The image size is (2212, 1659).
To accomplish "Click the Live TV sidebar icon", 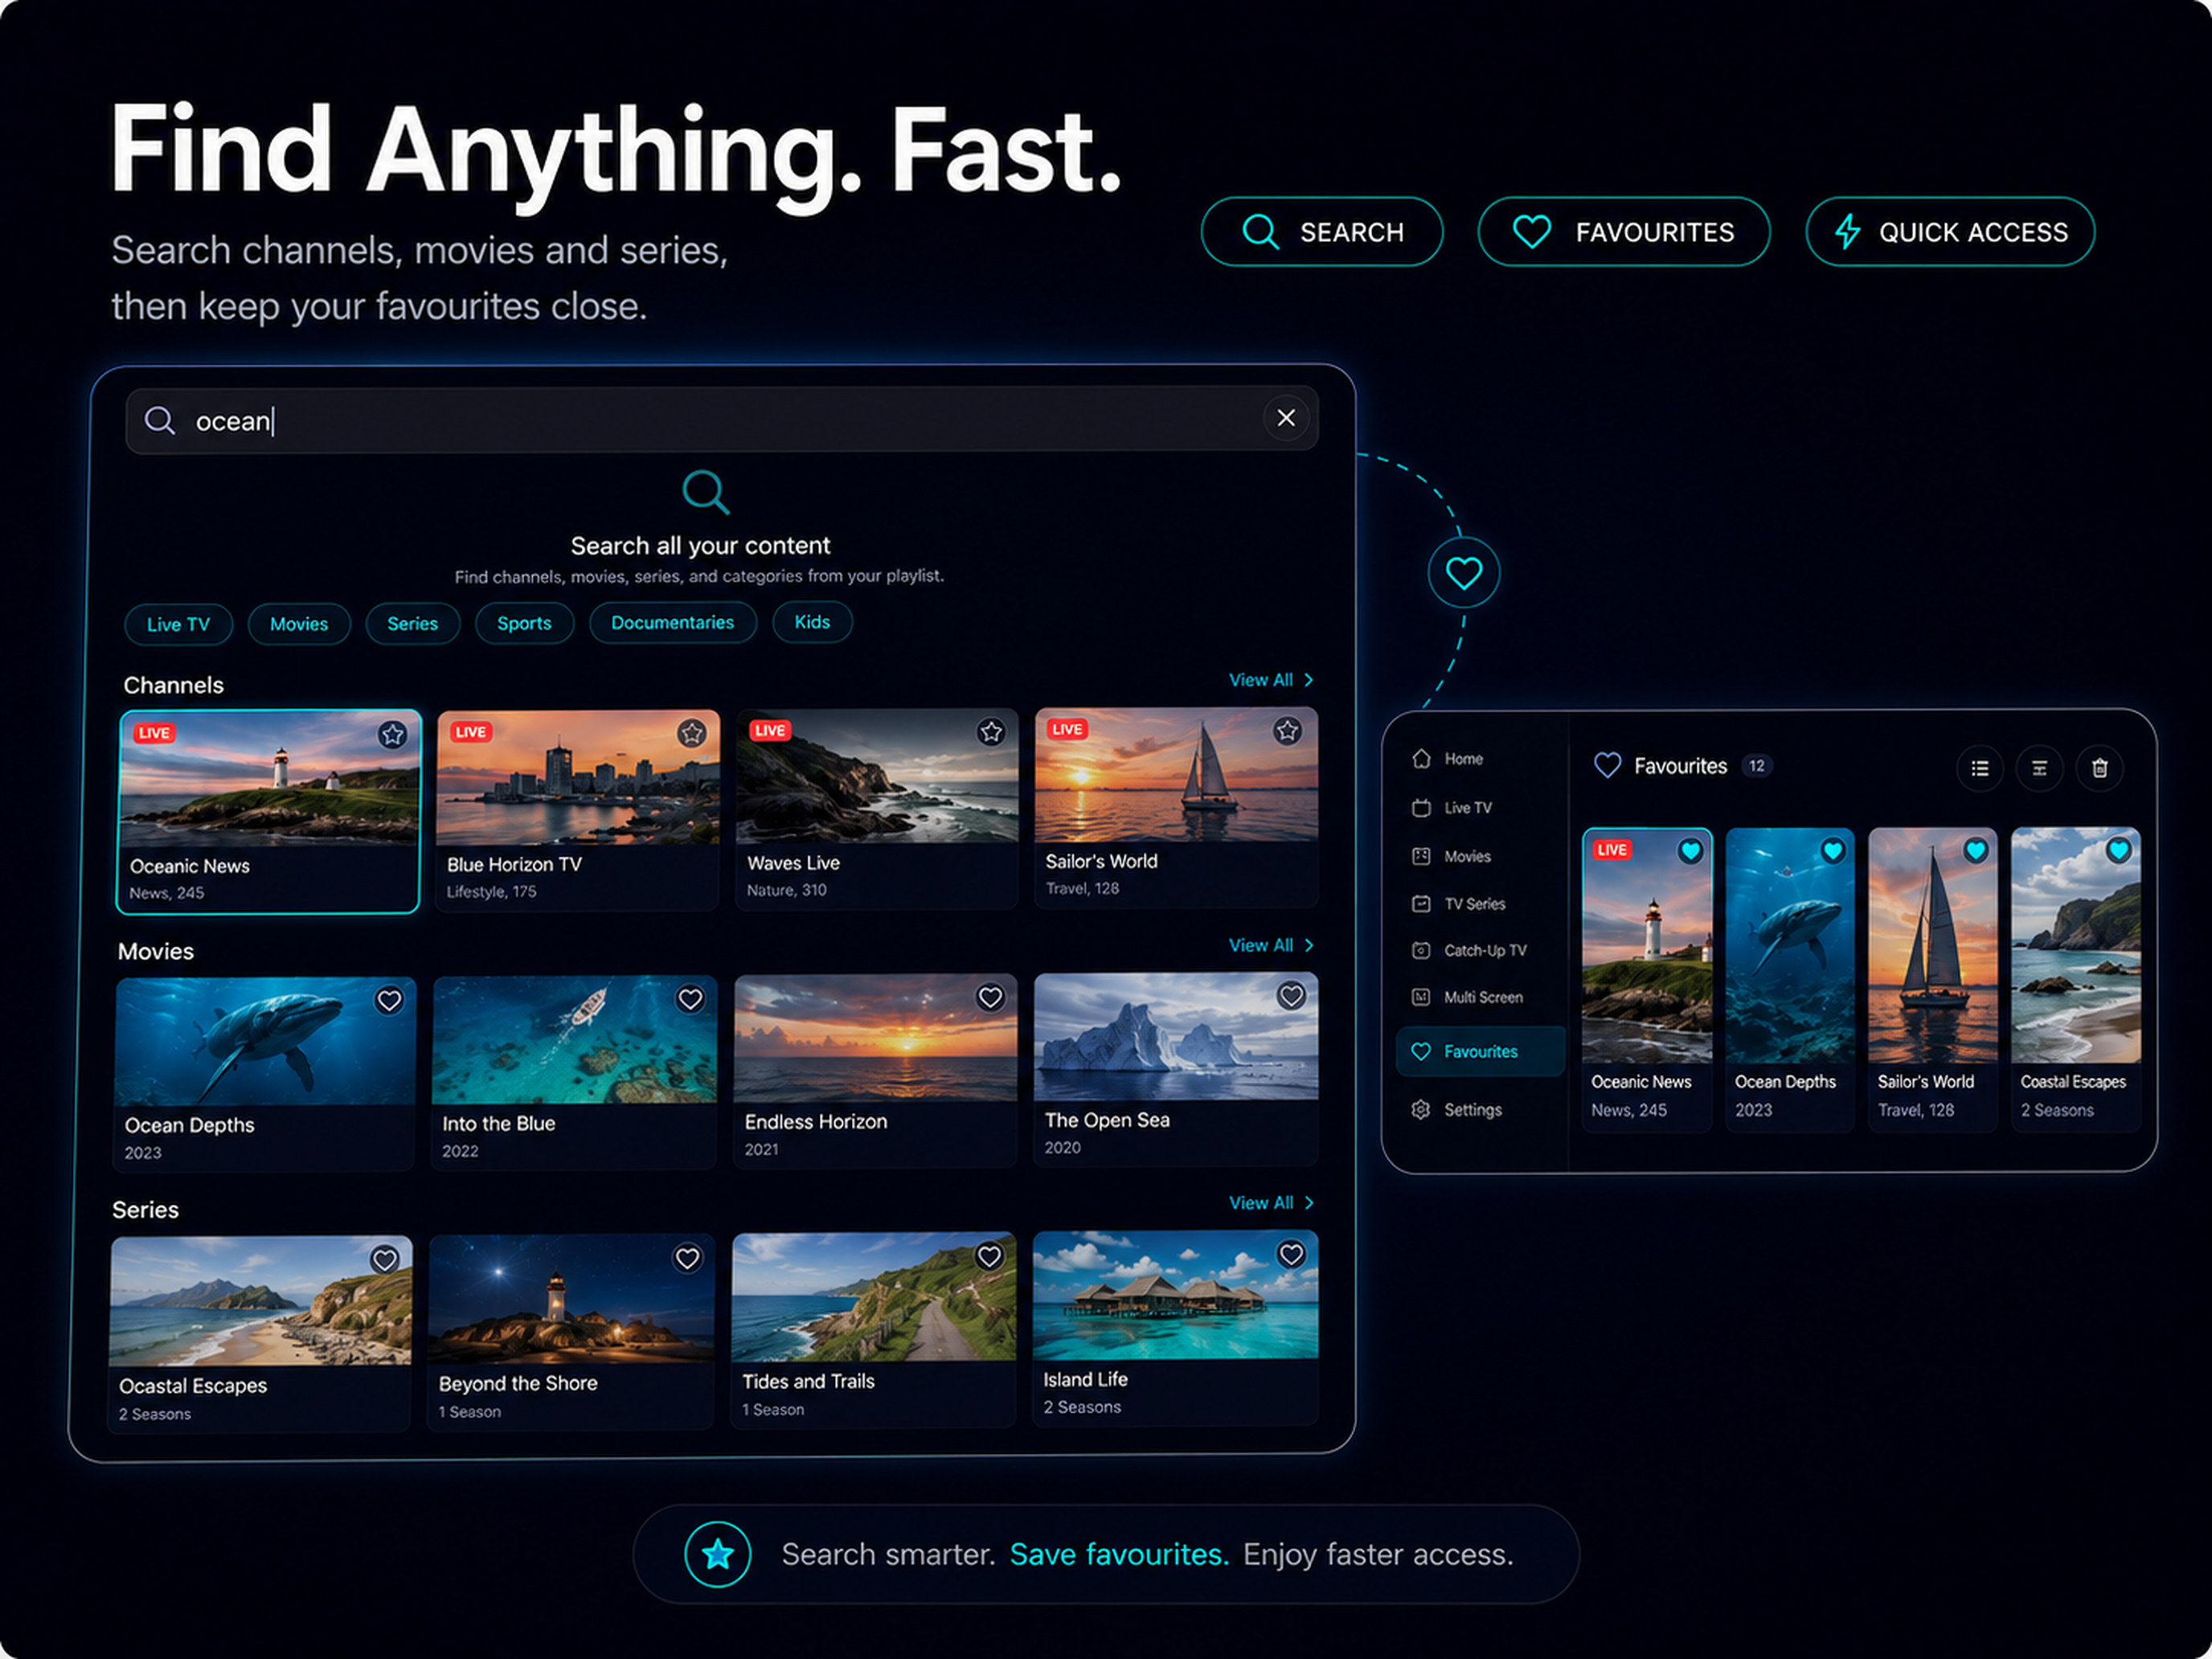I will pyautogui.click(x=1421, y=808).
